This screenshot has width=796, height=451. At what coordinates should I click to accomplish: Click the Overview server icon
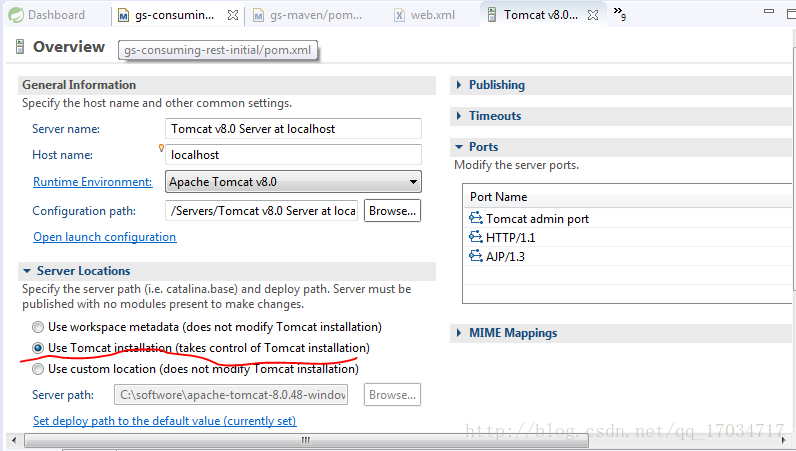coord(20,46)
